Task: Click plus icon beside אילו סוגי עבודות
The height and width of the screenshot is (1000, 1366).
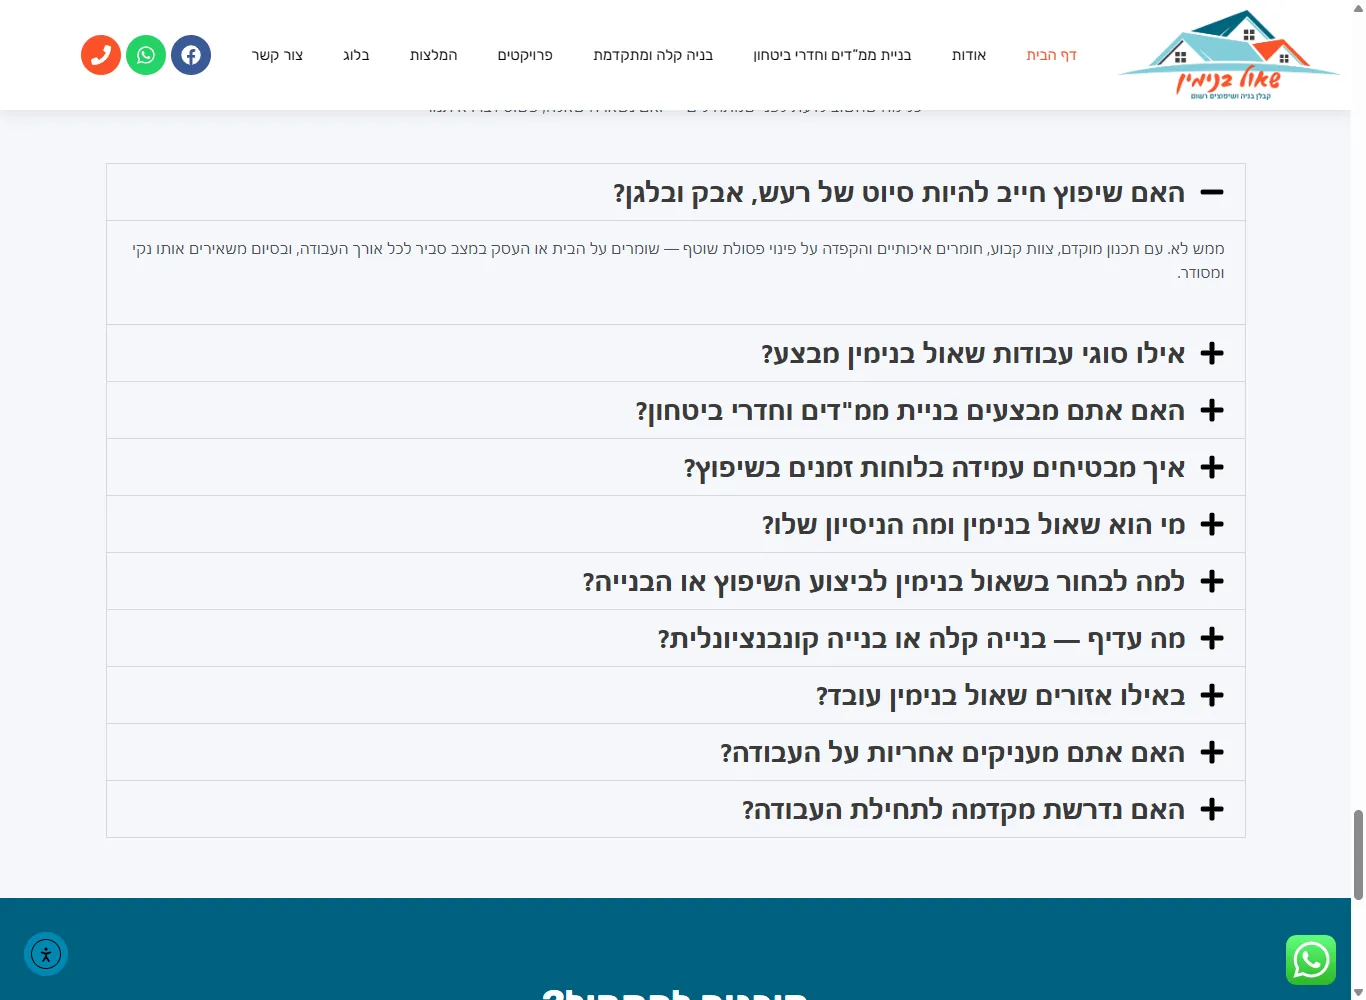Action: 1212,353
